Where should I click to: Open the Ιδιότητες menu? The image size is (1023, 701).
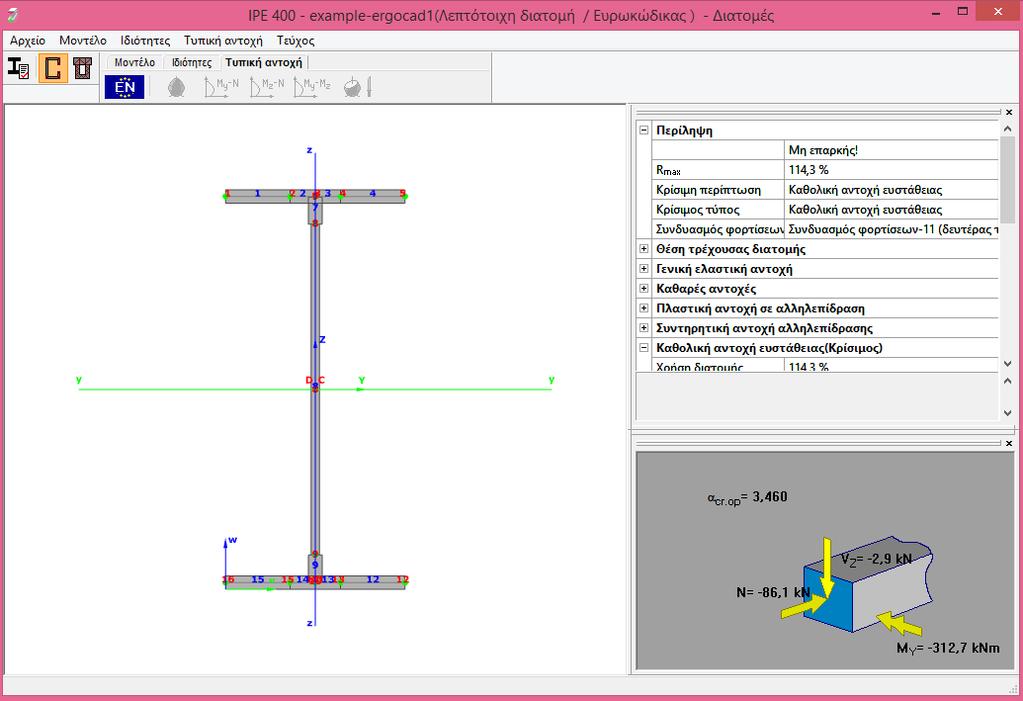click(x=145, y=40)
